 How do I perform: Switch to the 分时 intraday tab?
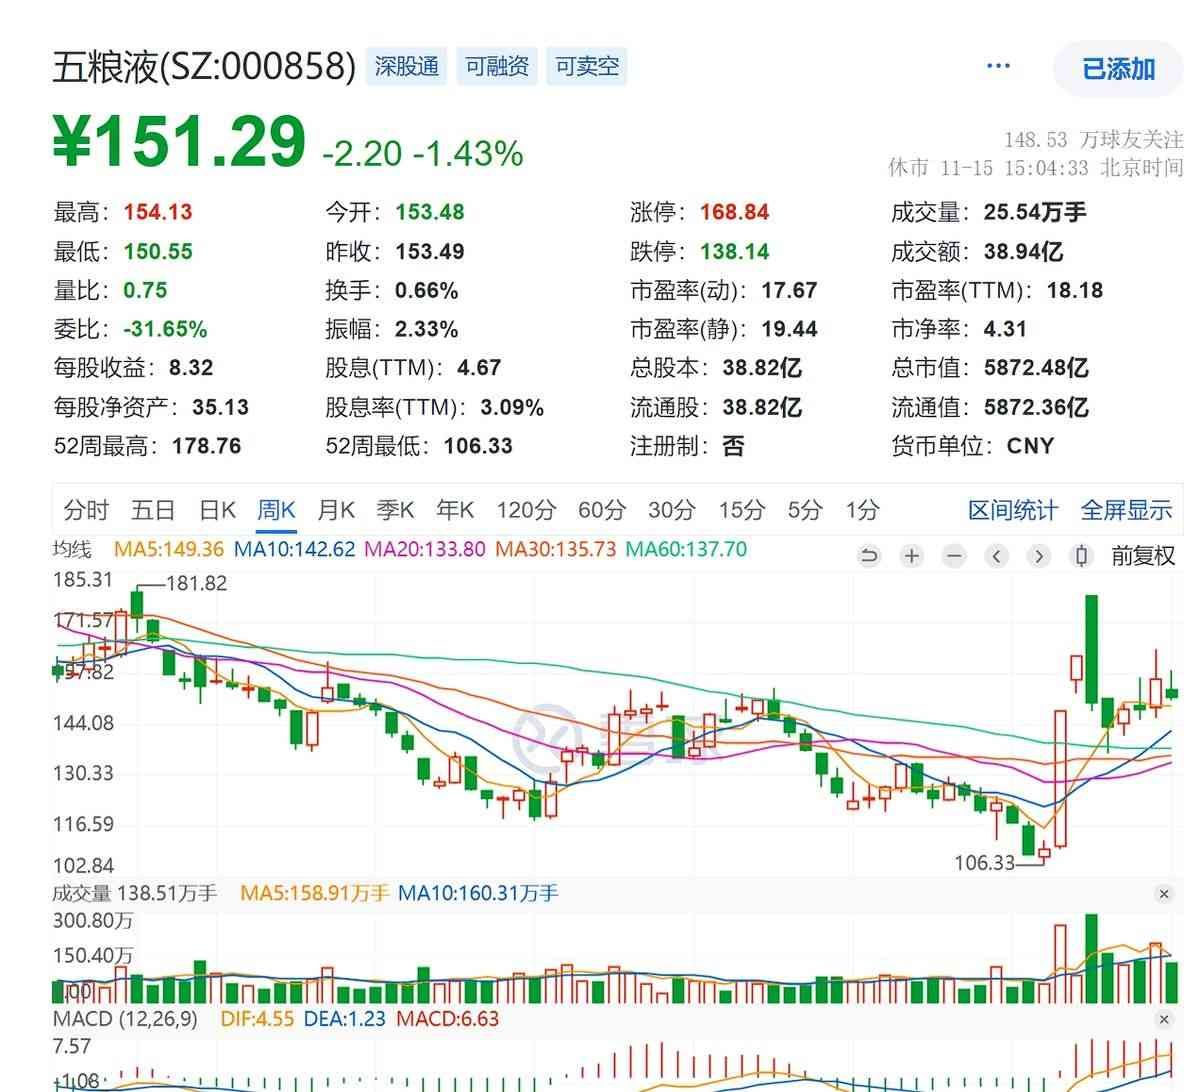tap(86, 510)
